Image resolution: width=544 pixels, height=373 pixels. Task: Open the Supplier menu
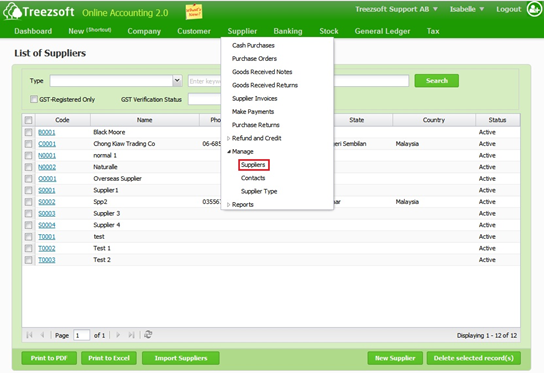click(242, 31)
